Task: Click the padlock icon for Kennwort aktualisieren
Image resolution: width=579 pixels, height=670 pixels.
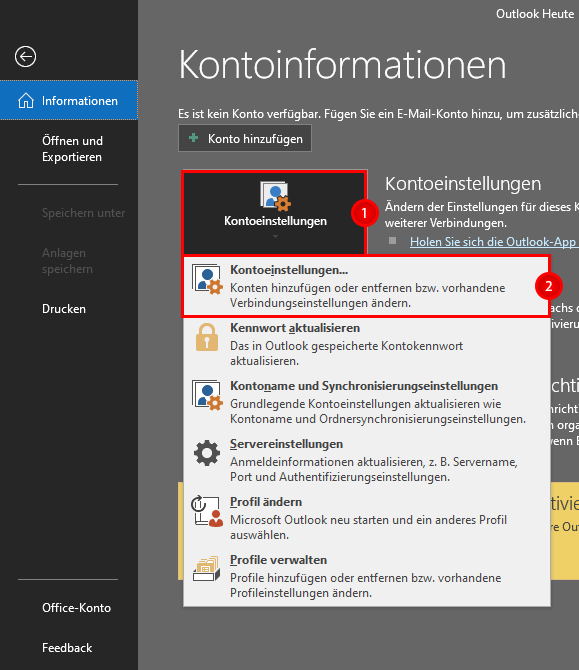Action: tap(207, 337)
